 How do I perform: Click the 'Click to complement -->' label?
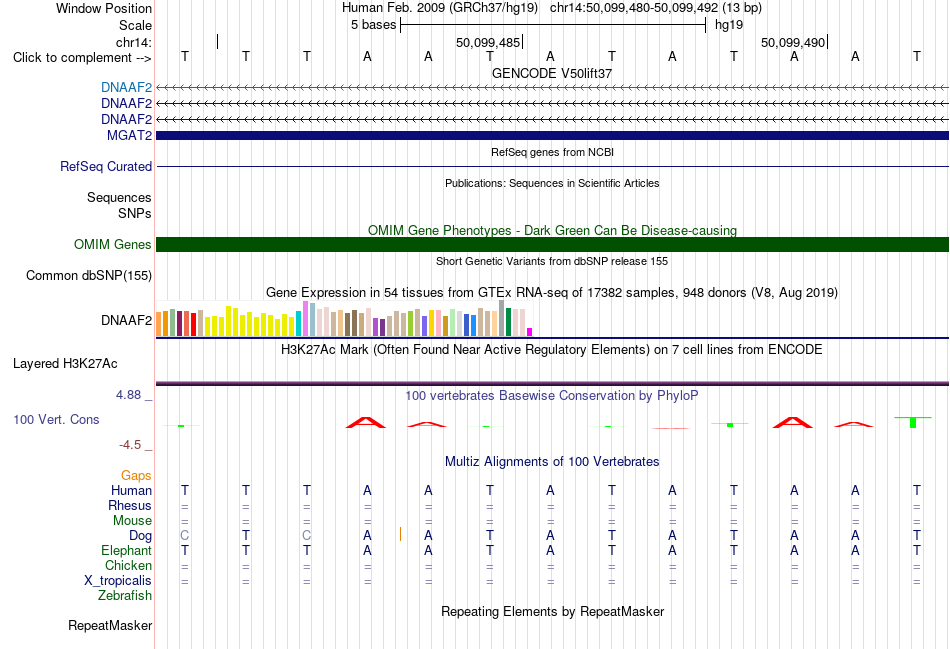82,58
